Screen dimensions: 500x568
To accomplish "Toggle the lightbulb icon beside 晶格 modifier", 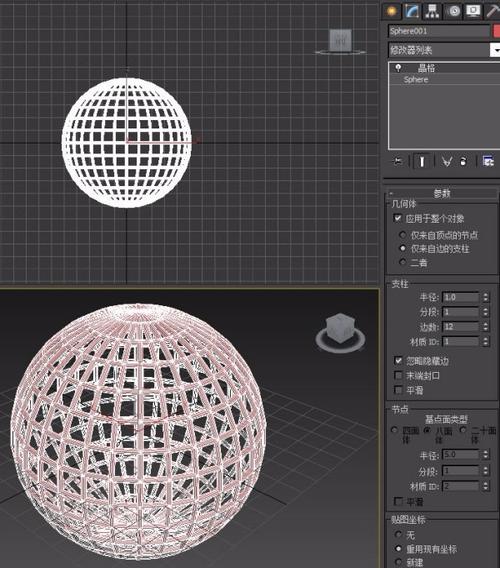I will (x=398, y=68).
